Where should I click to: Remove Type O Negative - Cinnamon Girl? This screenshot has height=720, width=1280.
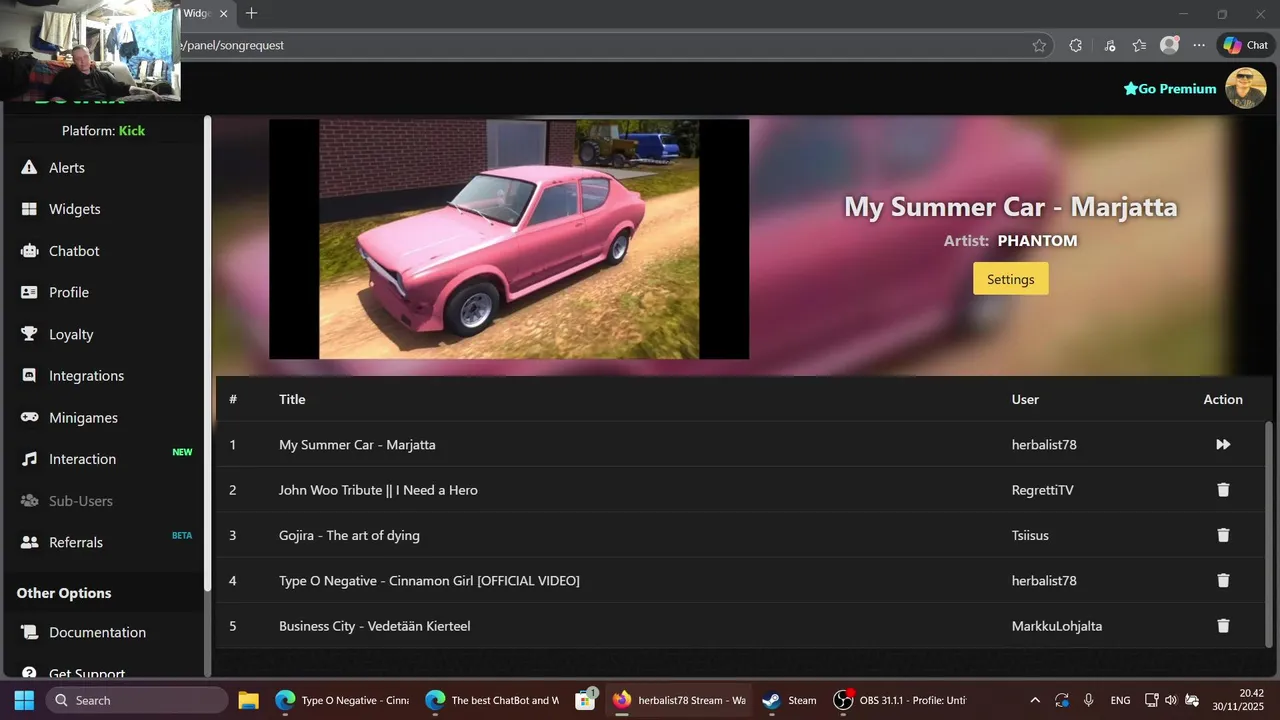click(x=1223, y=580)
